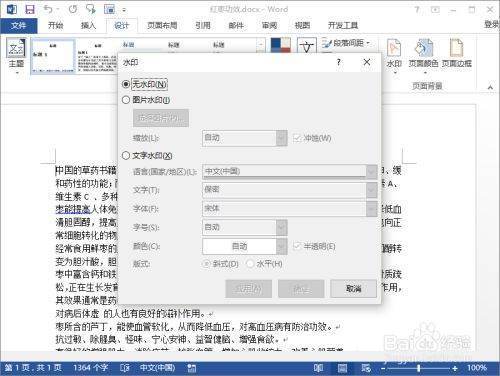The image size is (500, 376).
Task: Click the macro recording icon in status bar
Action: 191,368
